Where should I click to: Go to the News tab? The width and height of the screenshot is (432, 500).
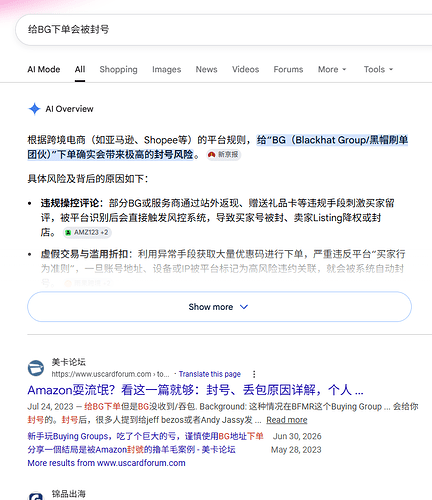pos(206,69)
